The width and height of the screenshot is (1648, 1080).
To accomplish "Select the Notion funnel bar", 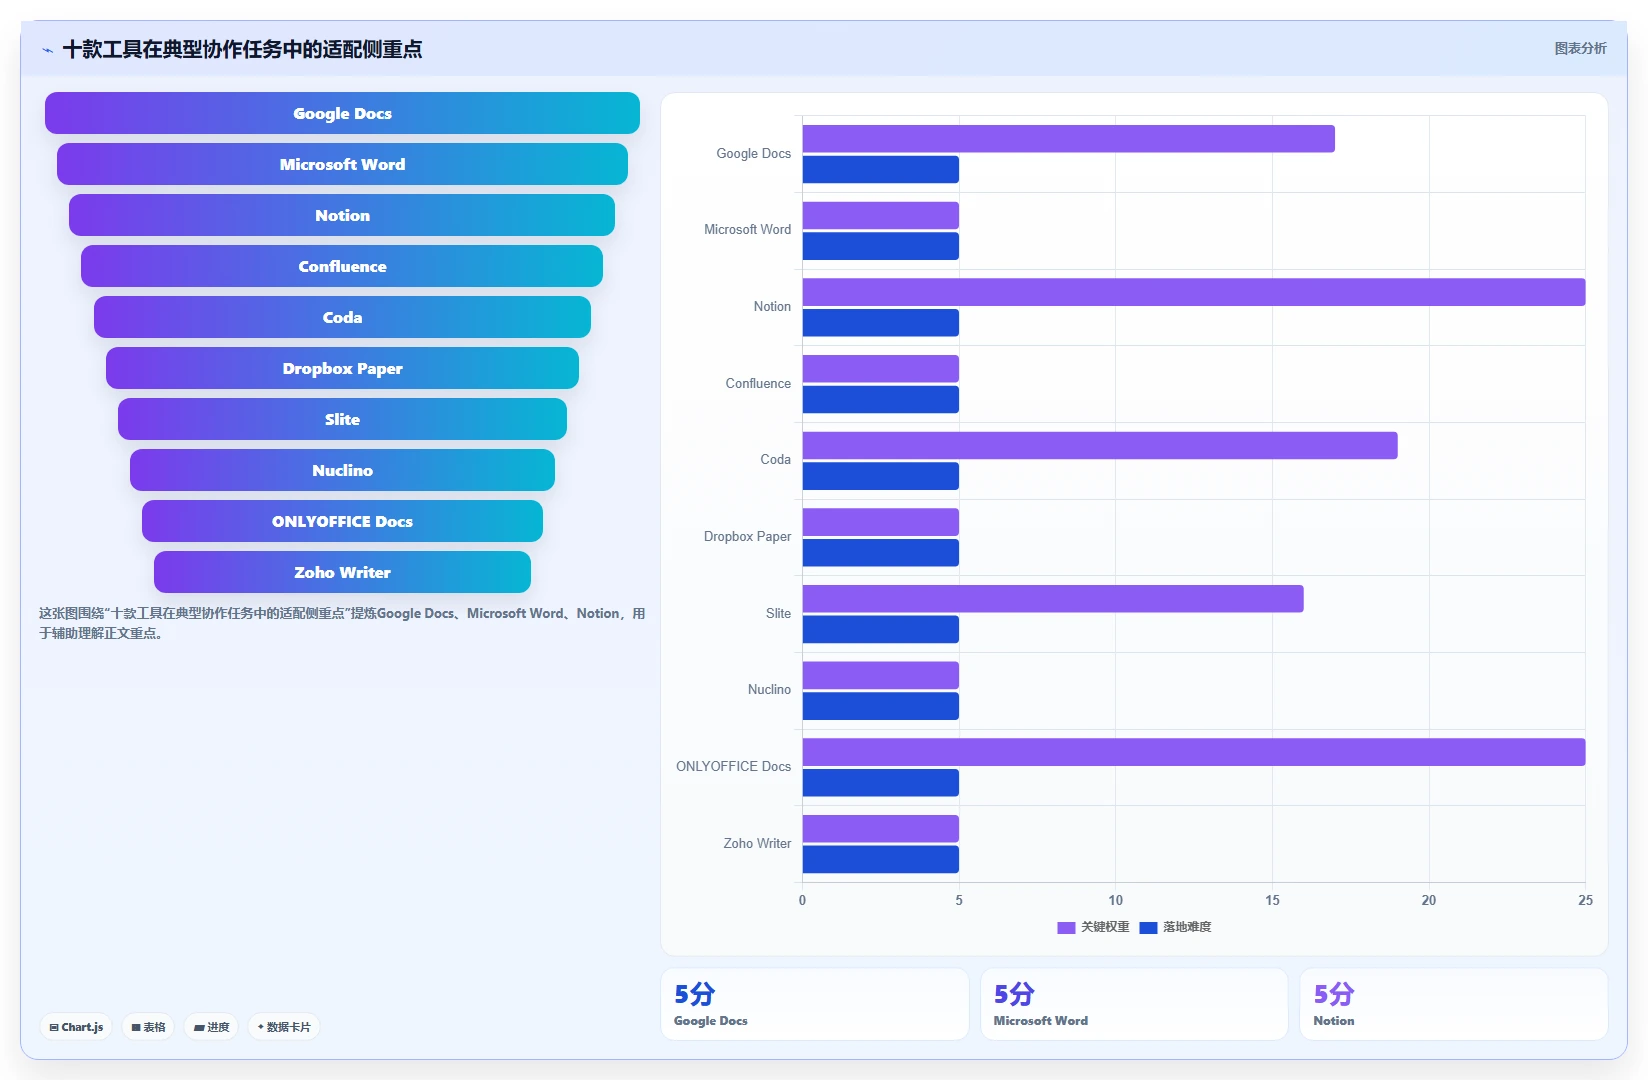I will point(342,215).
